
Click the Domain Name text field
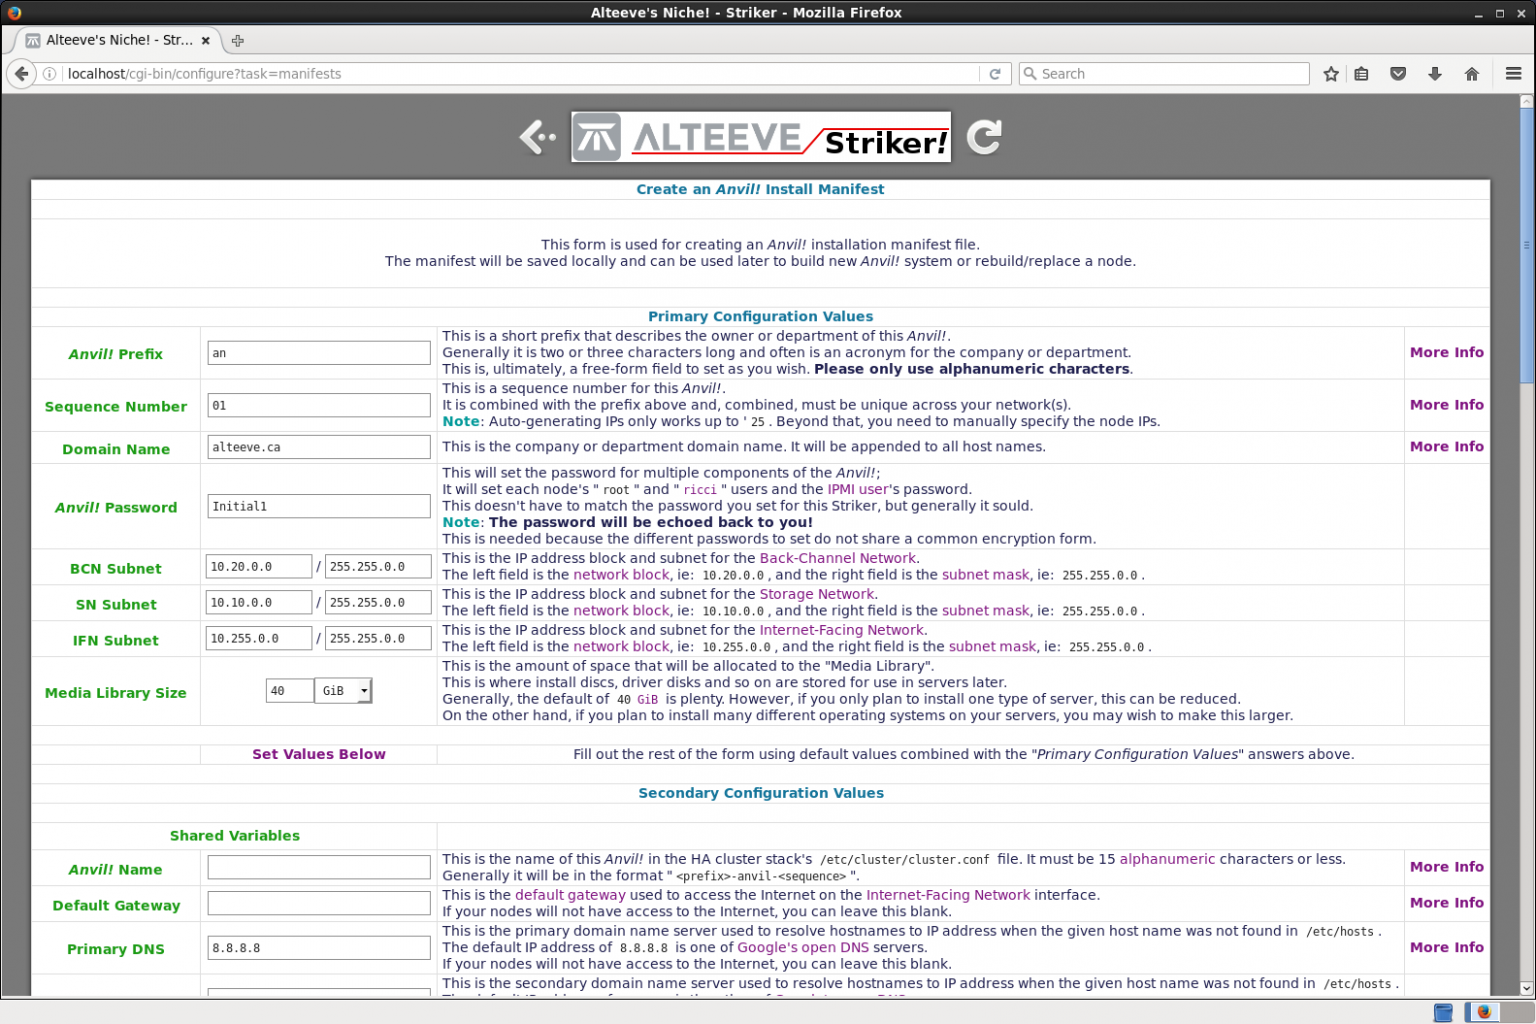pyautogui.click(x=318, y=447)
